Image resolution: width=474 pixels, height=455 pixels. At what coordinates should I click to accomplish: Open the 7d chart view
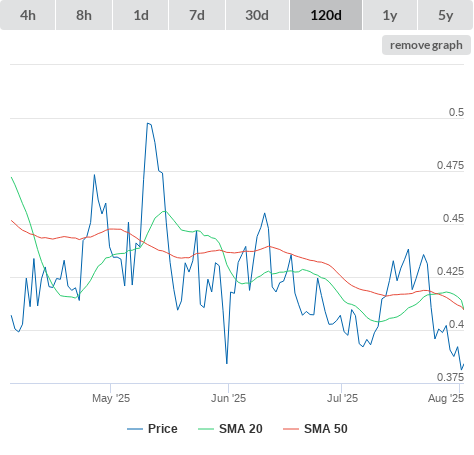197,15
